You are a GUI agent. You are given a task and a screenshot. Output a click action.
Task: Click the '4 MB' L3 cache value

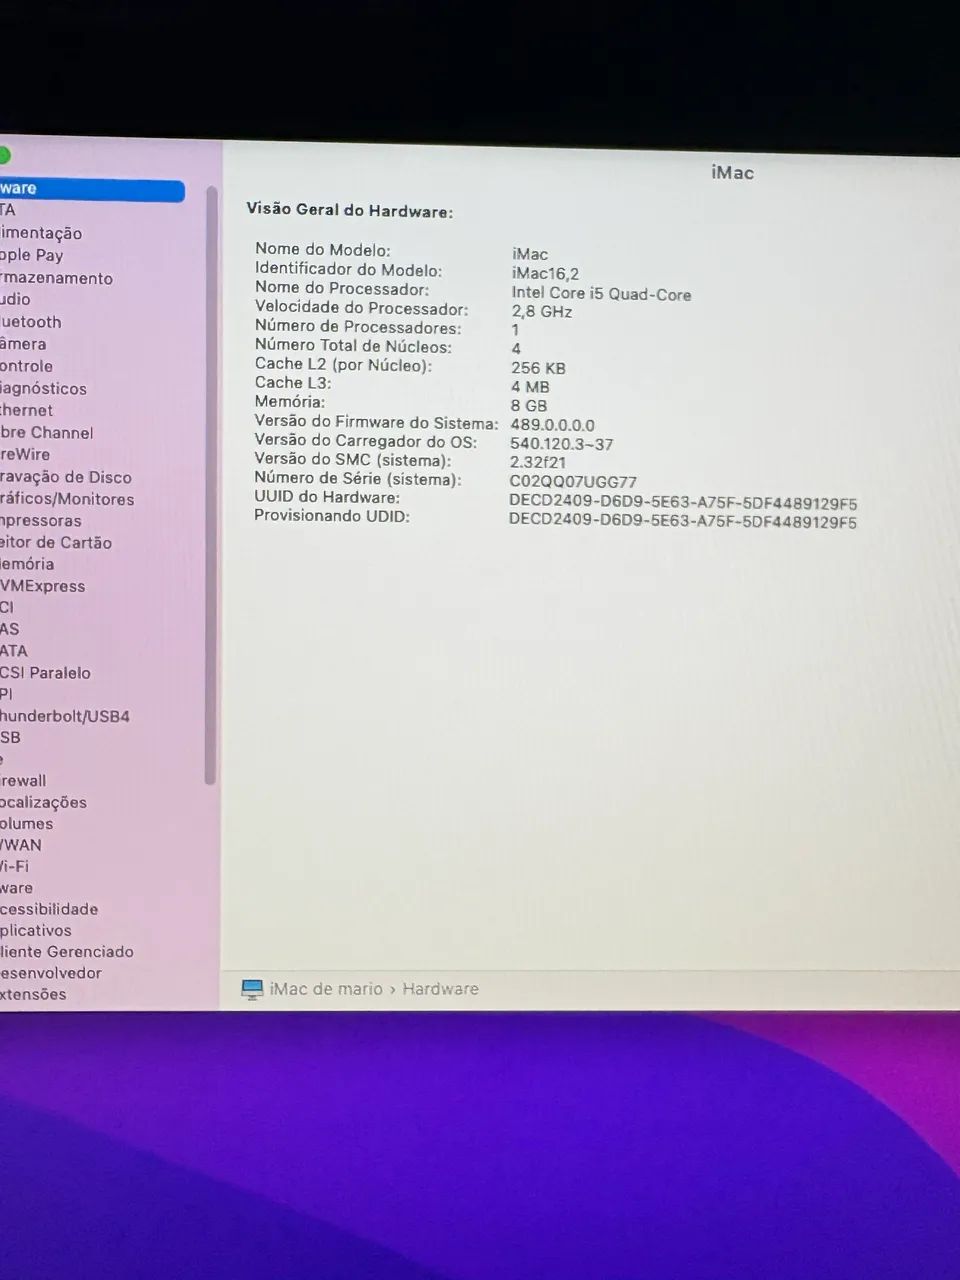click(530, 387)
